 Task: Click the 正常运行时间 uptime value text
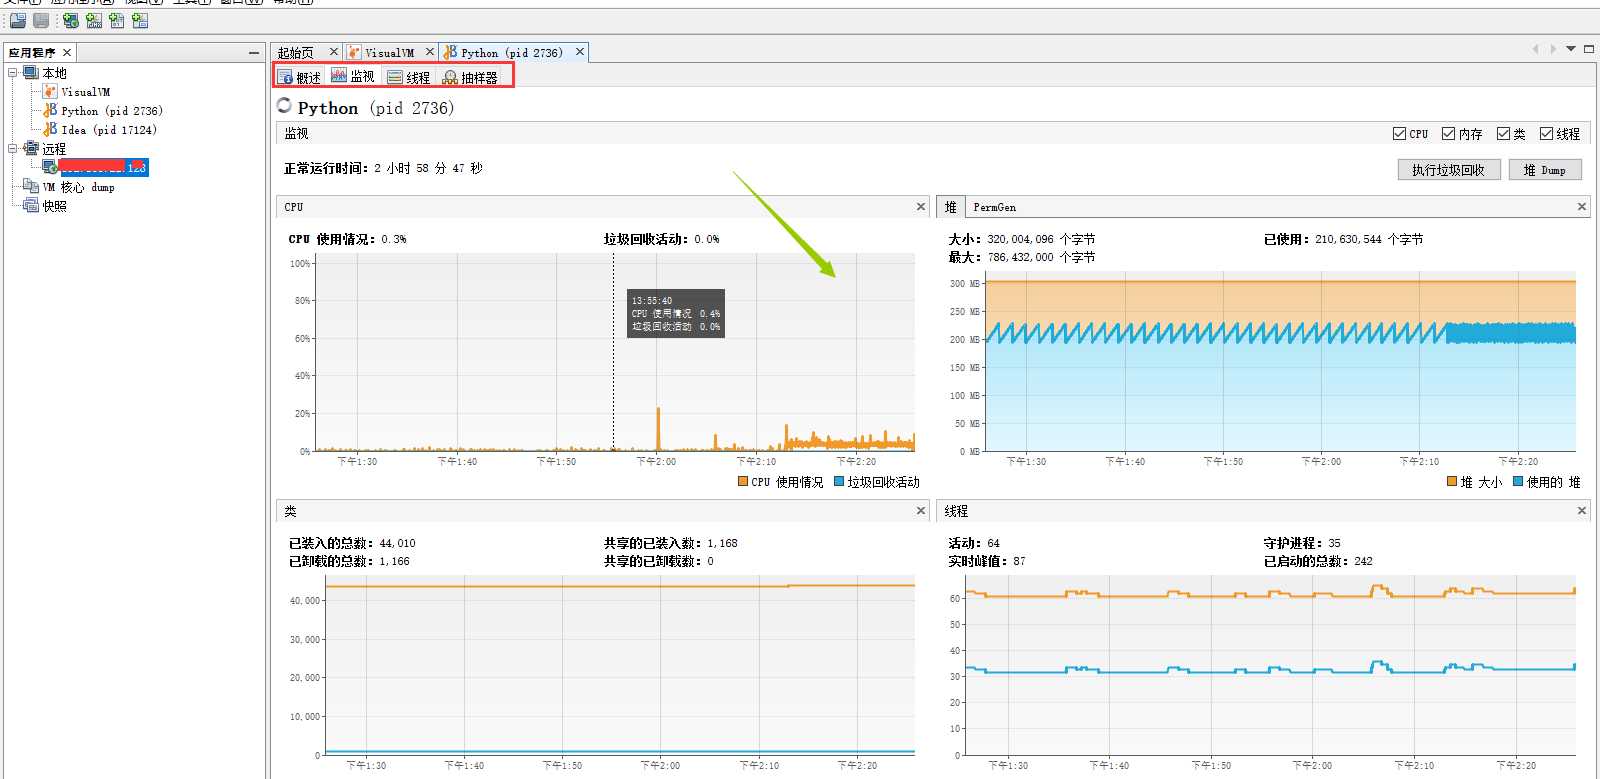point(428,169)
